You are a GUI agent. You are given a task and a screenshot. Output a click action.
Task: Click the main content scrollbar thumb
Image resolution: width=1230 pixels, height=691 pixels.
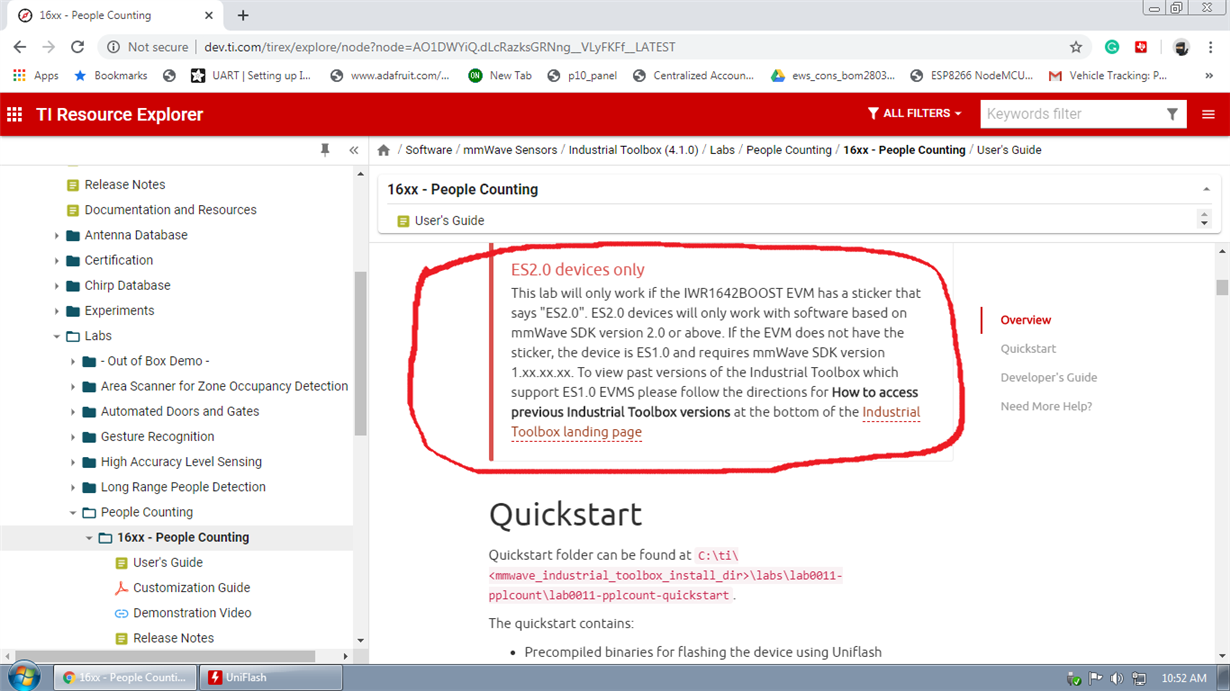[1222, 287]
